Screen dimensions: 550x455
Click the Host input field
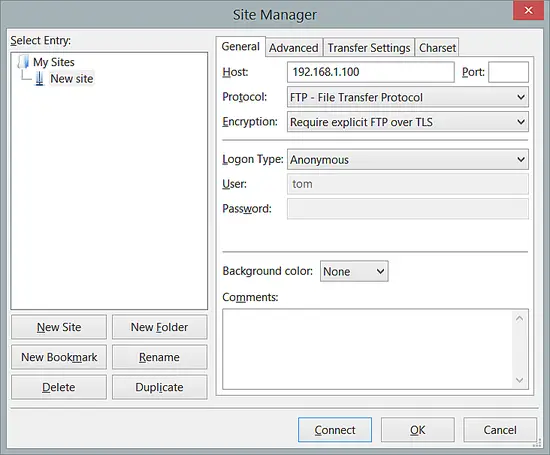[371, 72]
